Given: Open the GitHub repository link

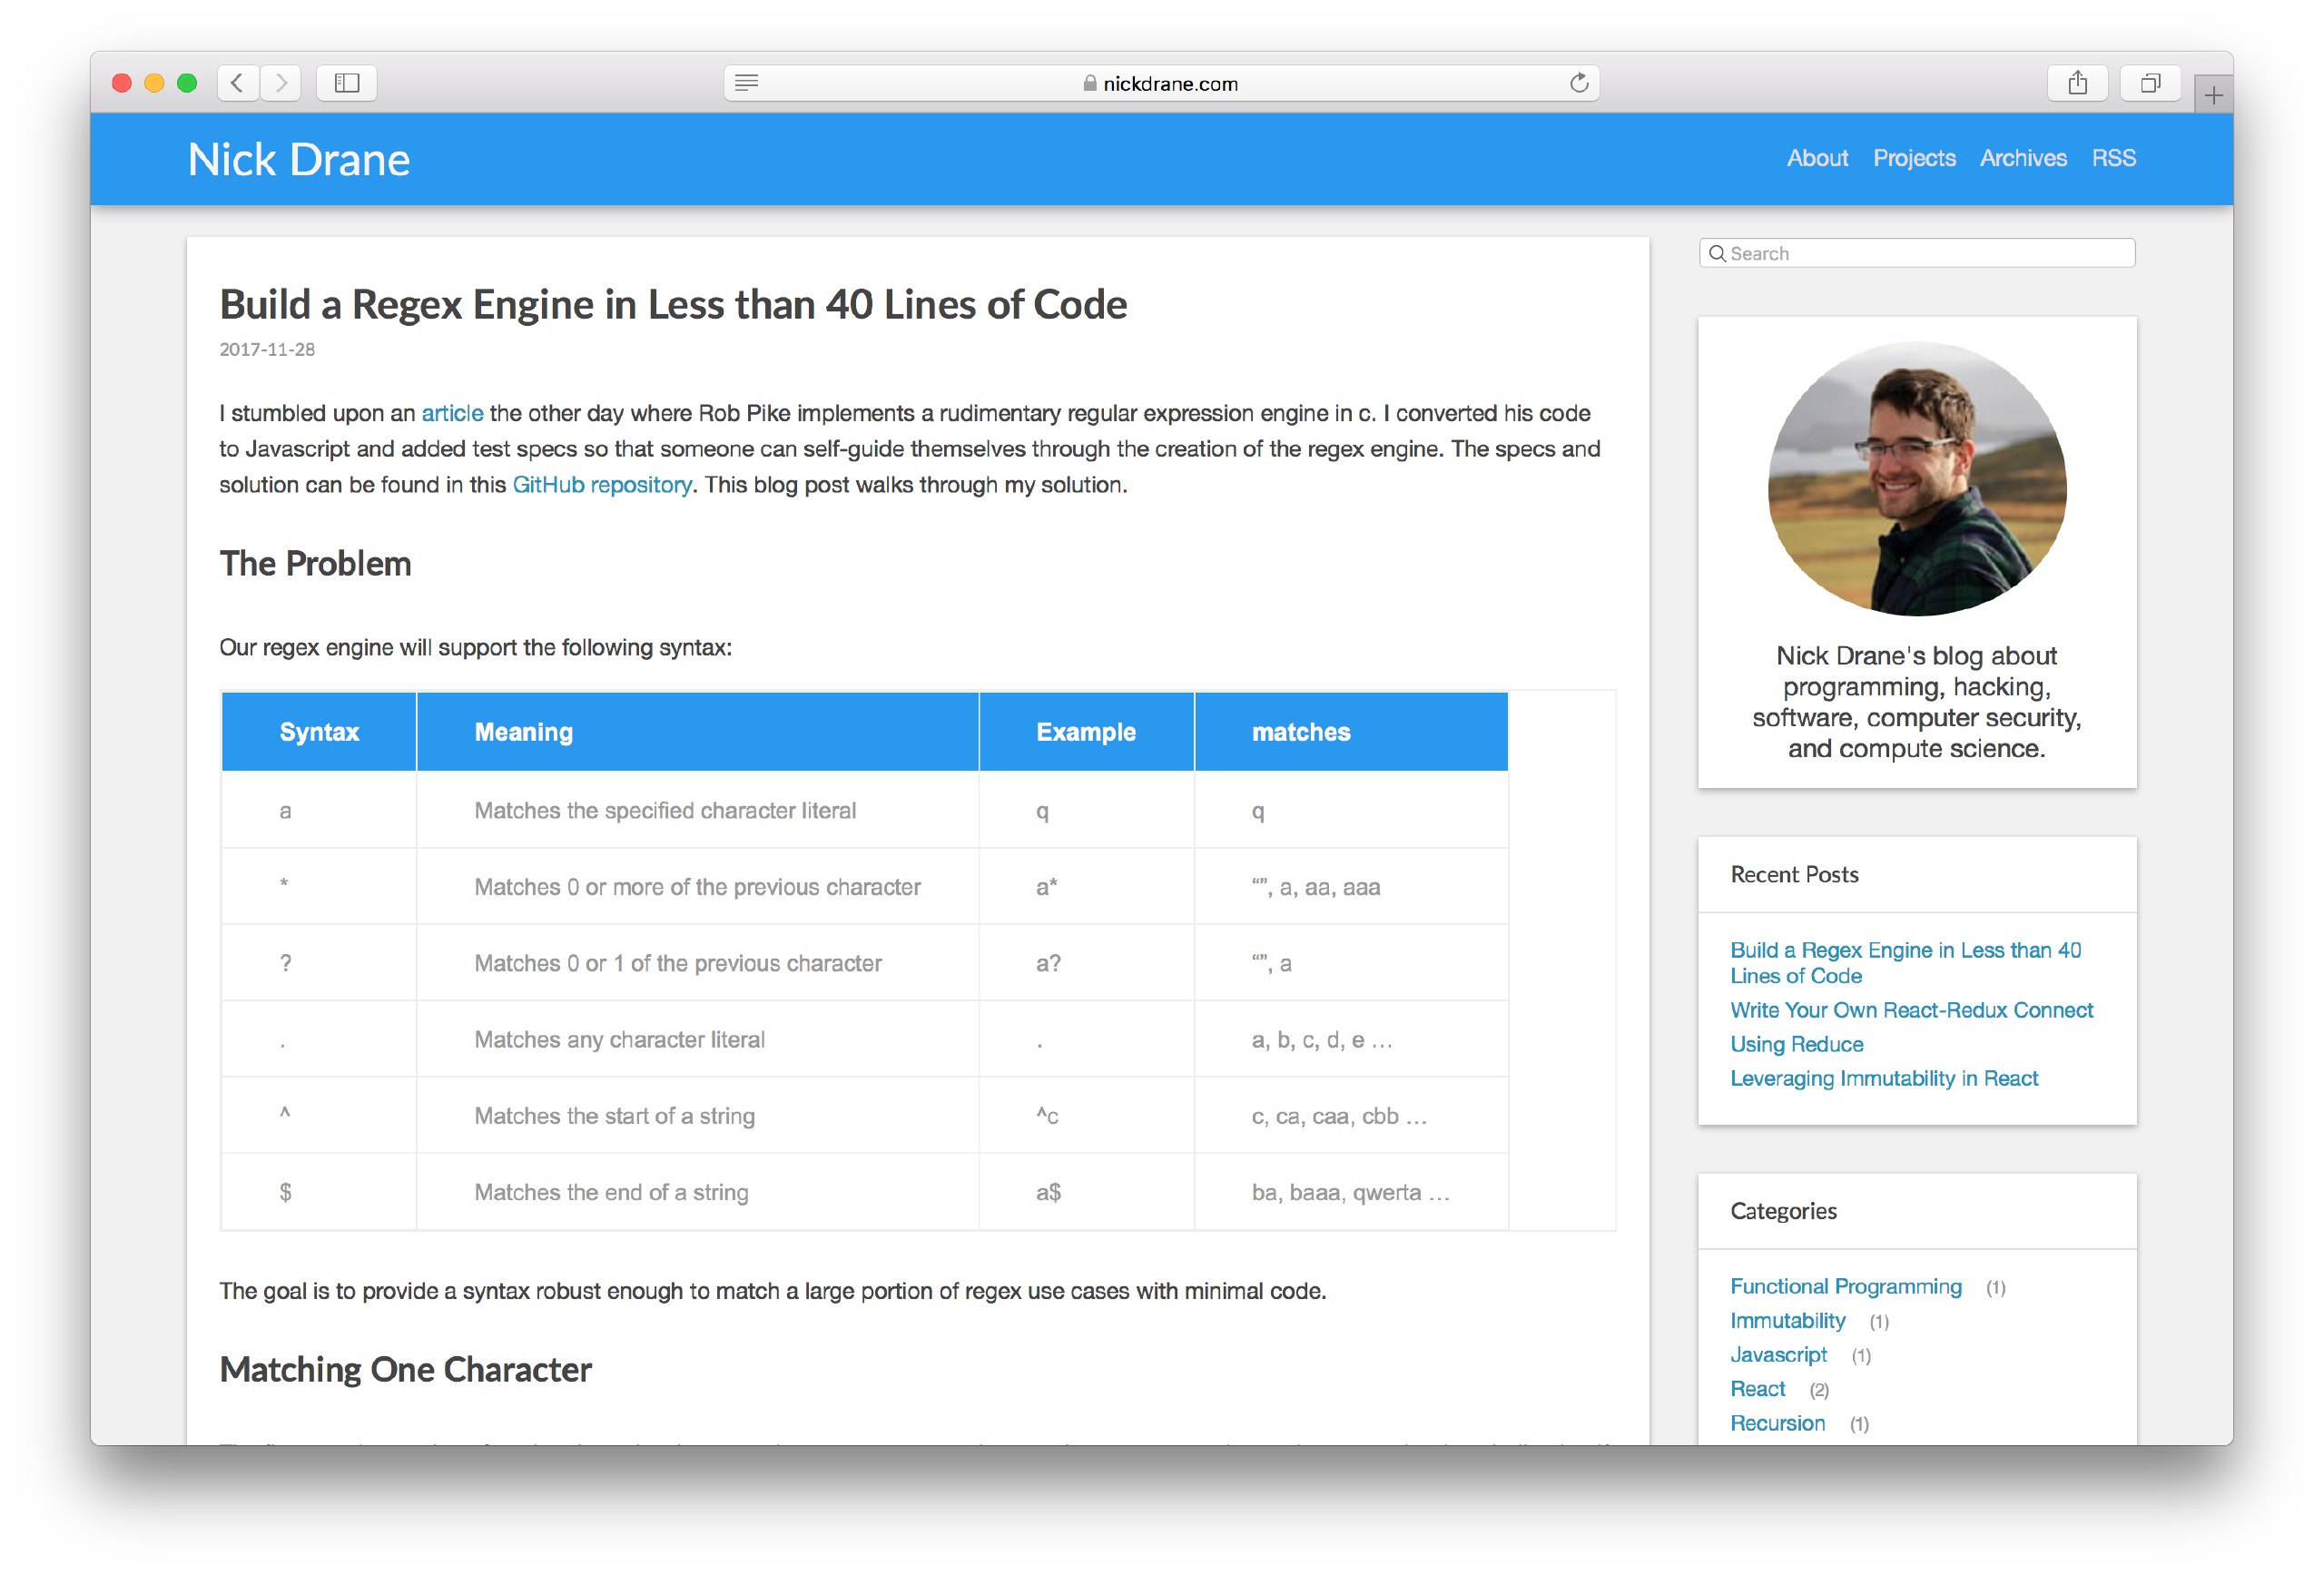Looking at the screenshot, I should [x=602, y=485].
